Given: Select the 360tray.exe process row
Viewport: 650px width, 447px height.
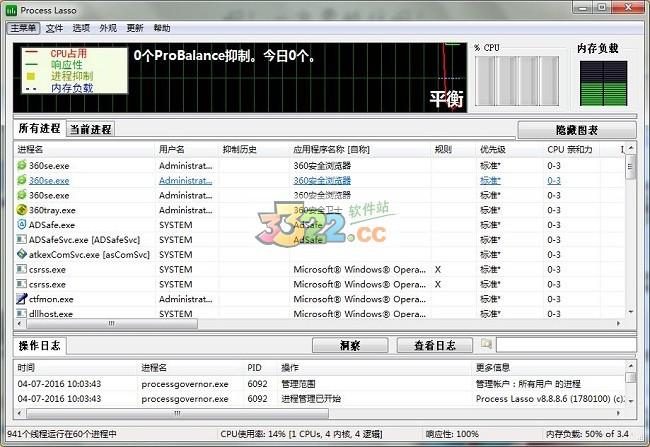Looking at the screenshot, I should click(319, 210).
